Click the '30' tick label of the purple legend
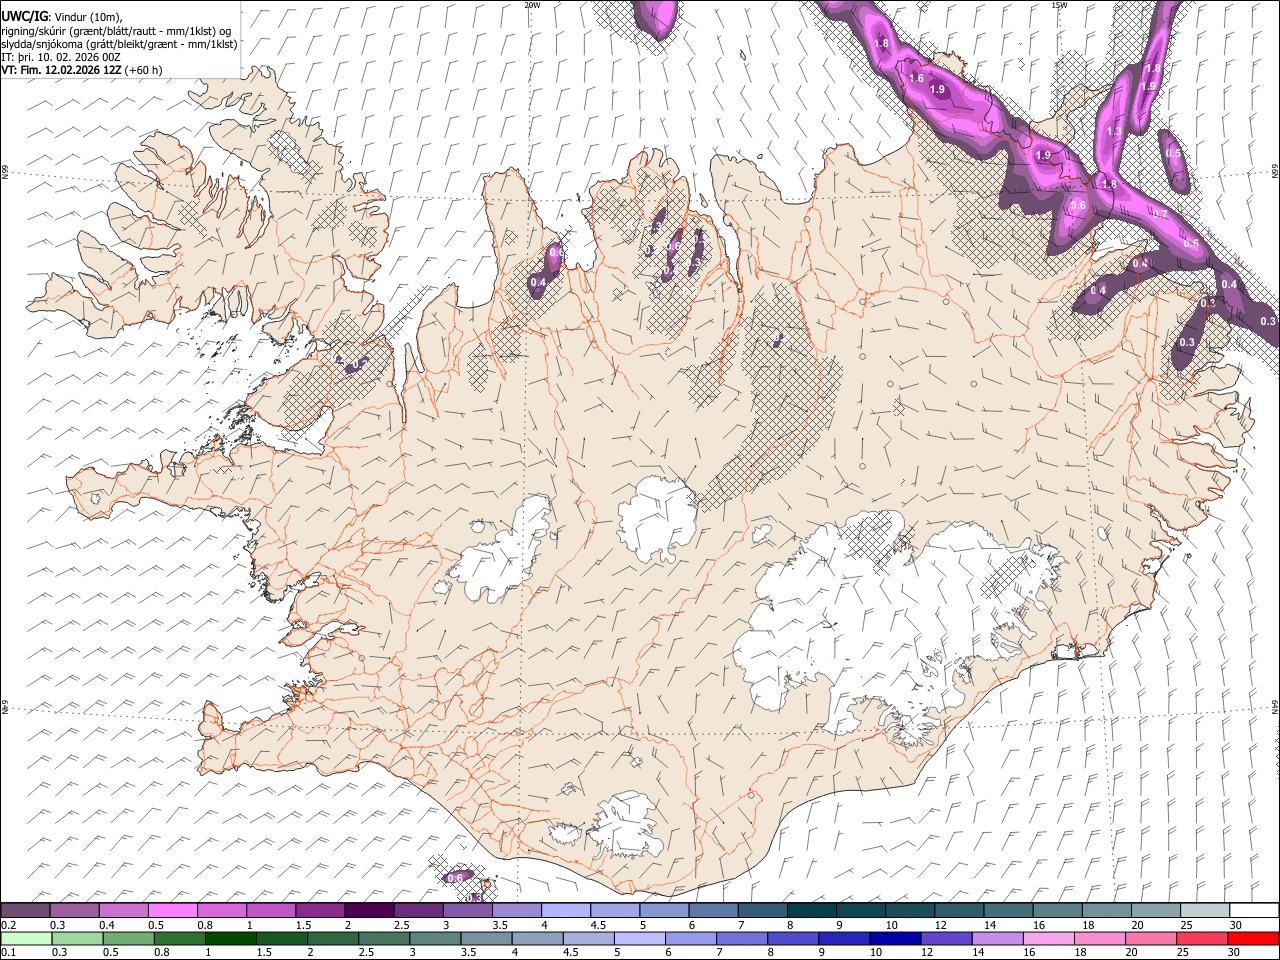This screenshot has height=960, width=1280. 1236,925
